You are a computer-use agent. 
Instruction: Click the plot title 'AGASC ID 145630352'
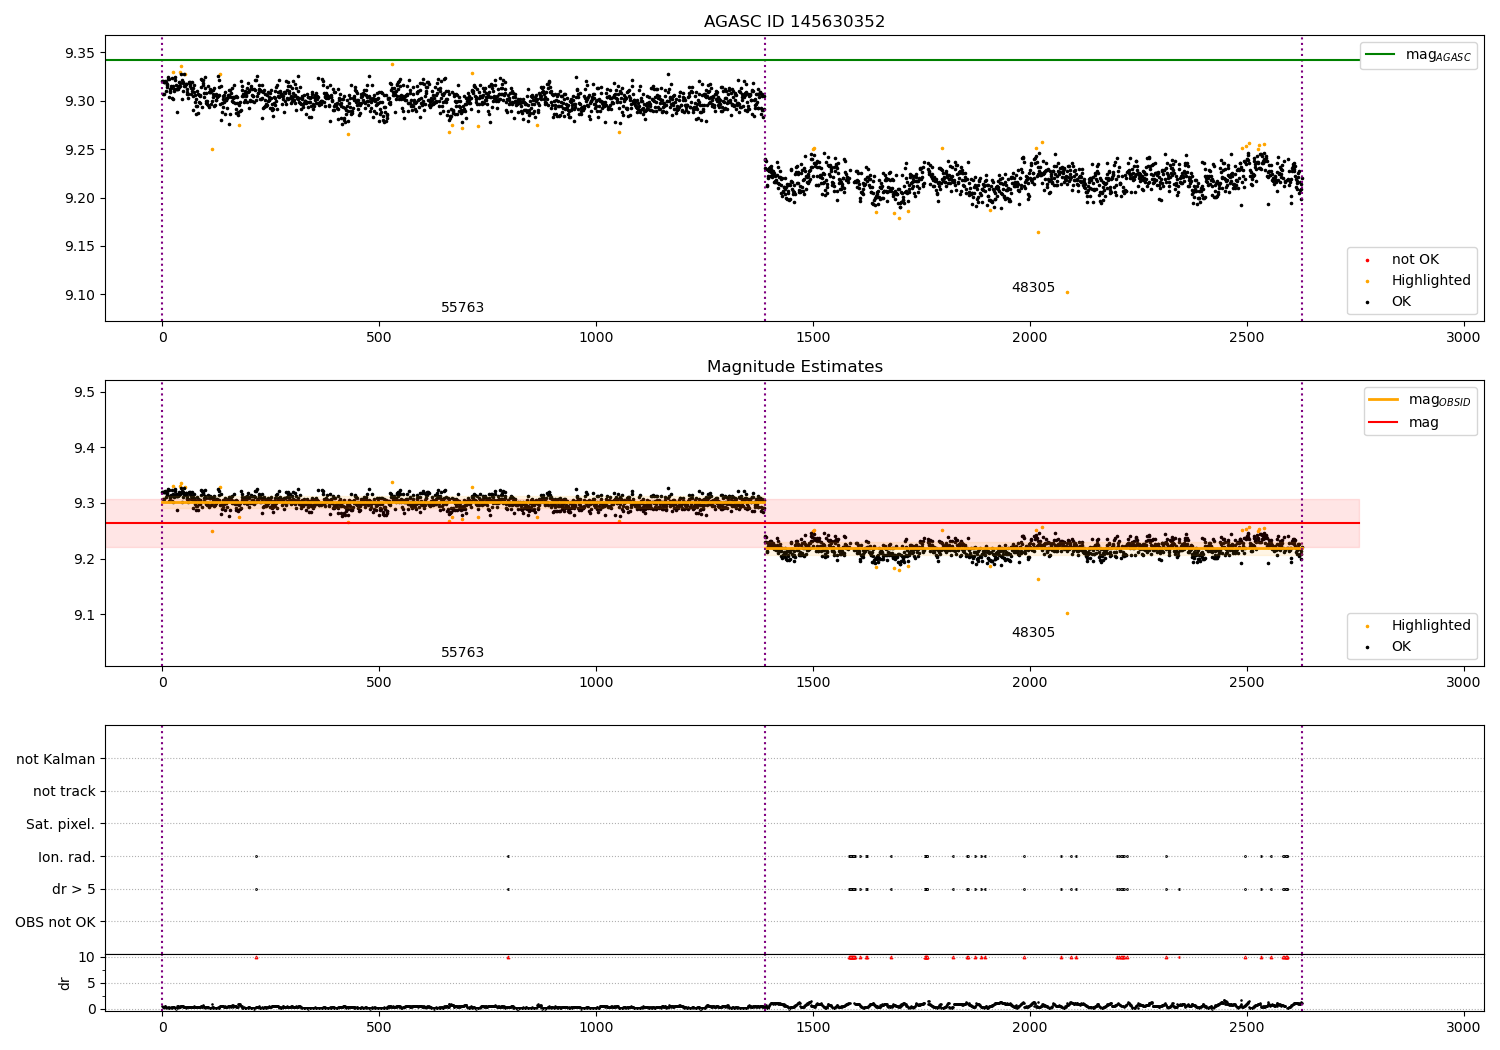[x=794, y=22]
